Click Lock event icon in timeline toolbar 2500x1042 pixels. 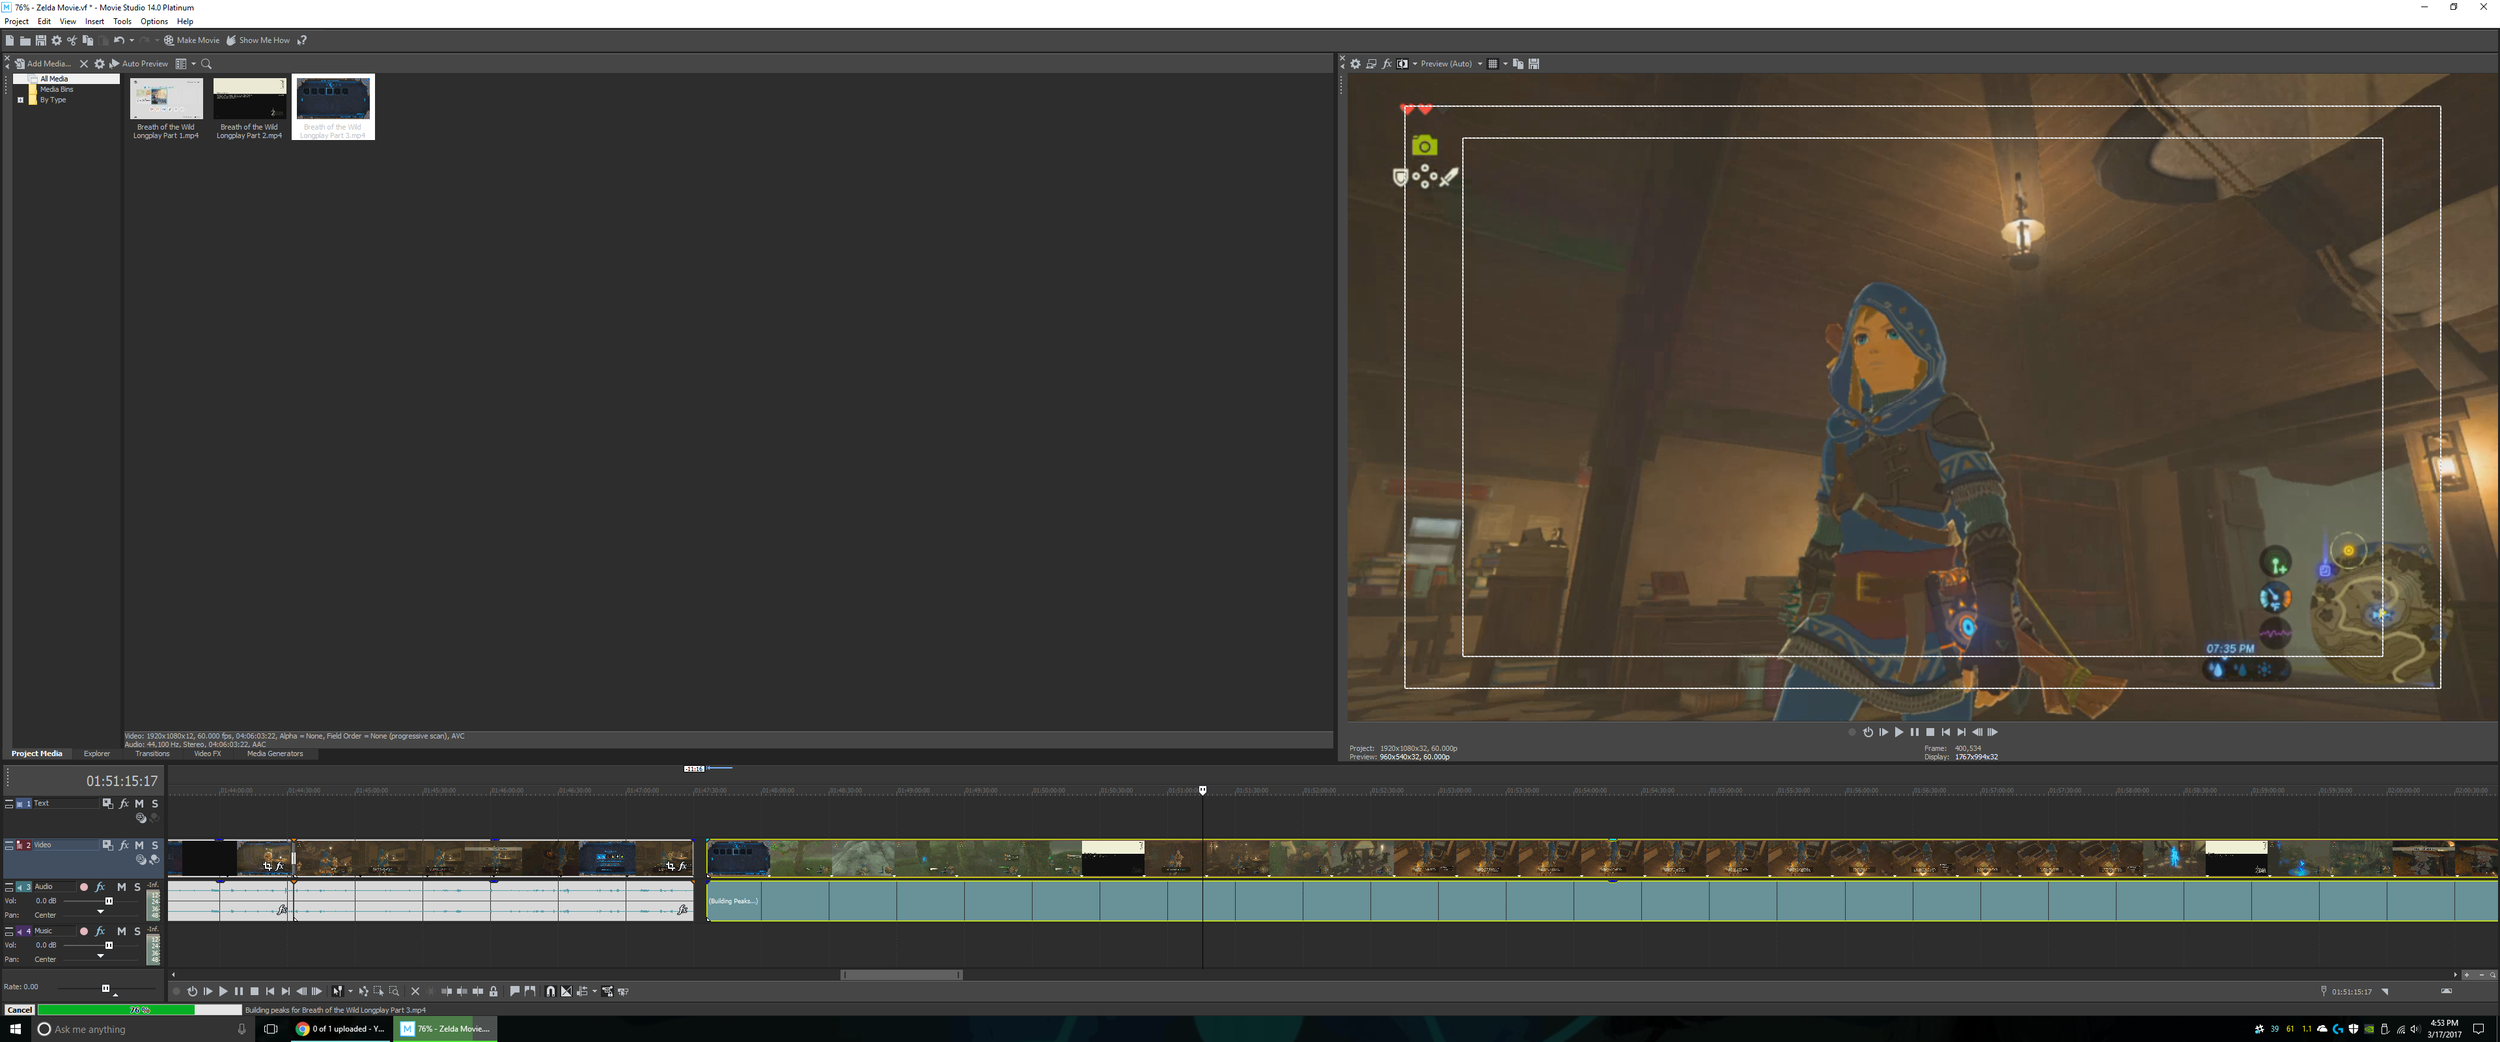pyautogui.click(x=494, y=992)
